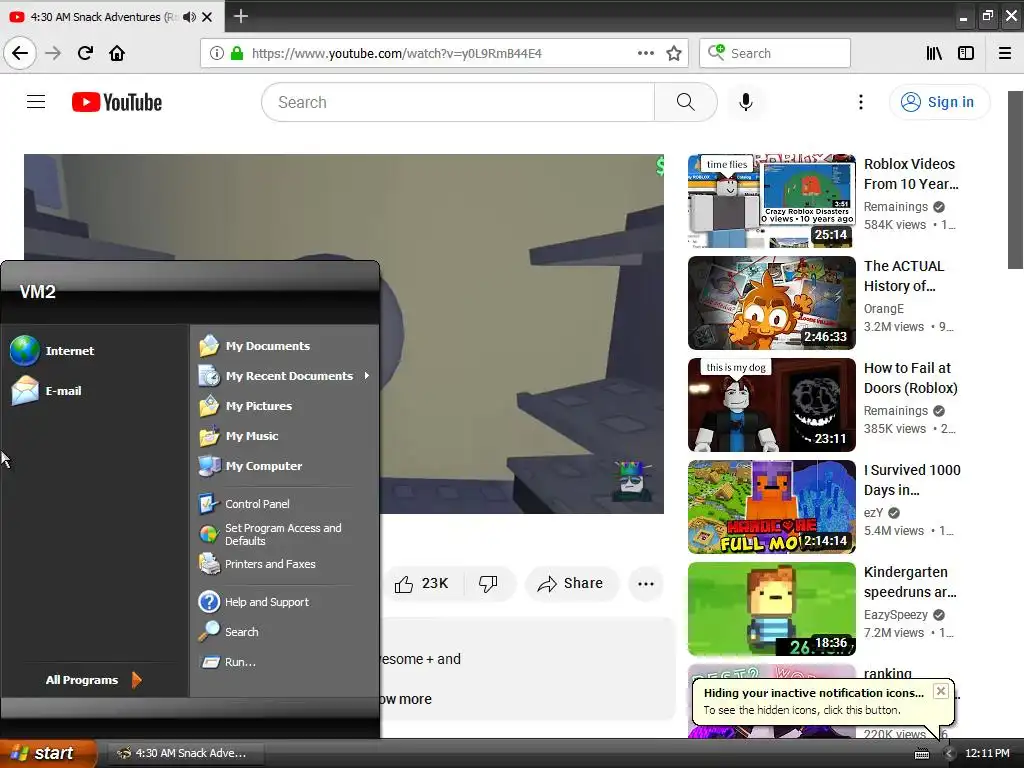
Task: Open the Firefox hamburger menu
Action: [1004, 54]
